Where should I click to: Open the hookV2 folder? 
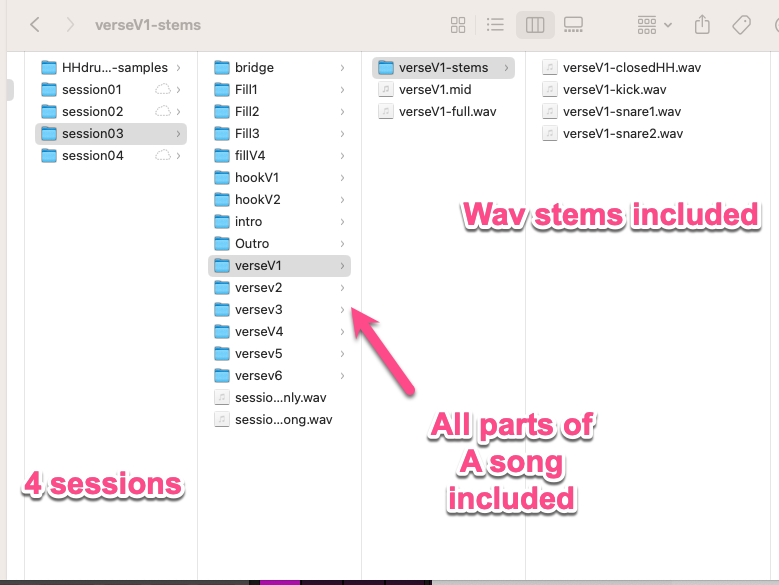pos(257,200)
